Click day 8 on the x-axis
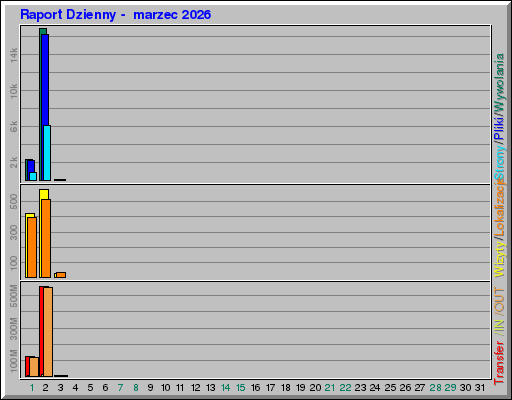Viewport: 512px width, 400px height. [136, 388]
